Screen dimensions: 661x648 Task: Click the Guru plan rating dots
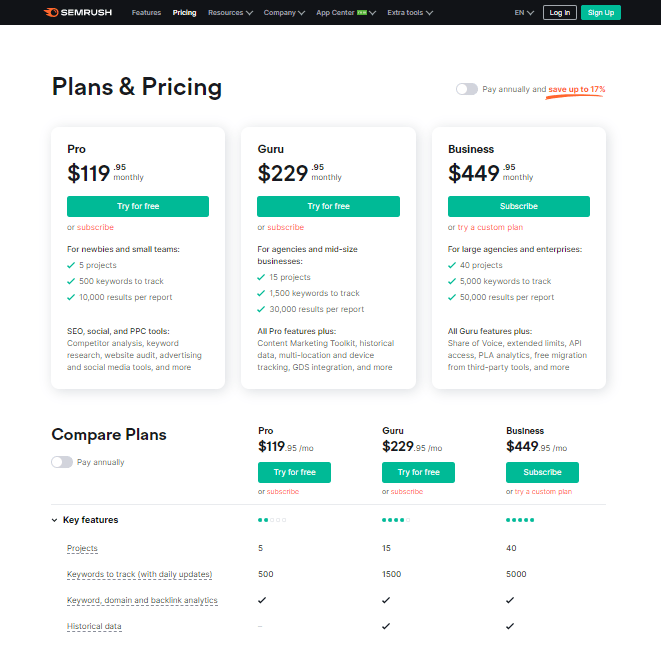point(396,520)
